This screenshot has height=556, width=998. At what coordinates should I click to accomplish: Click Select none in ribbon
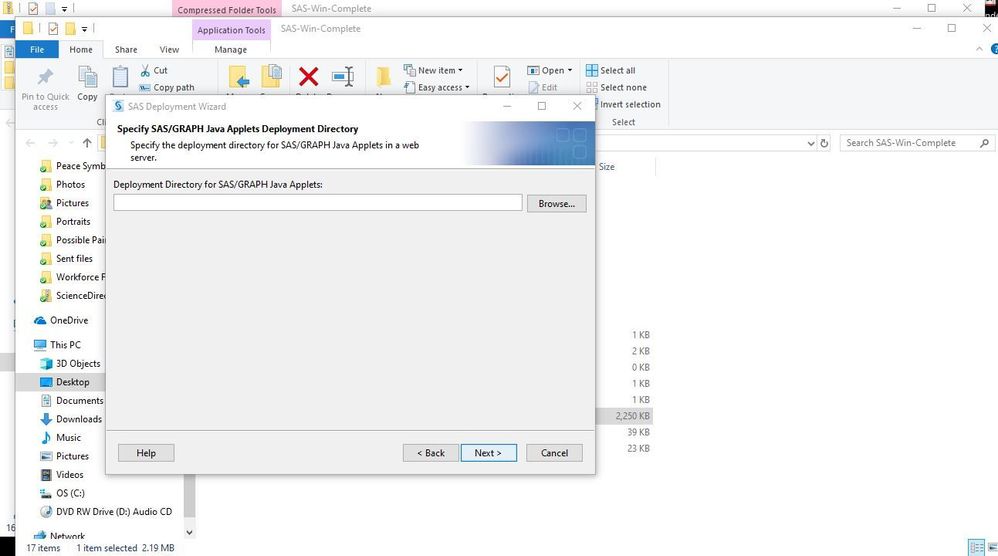tap(616, 88)
